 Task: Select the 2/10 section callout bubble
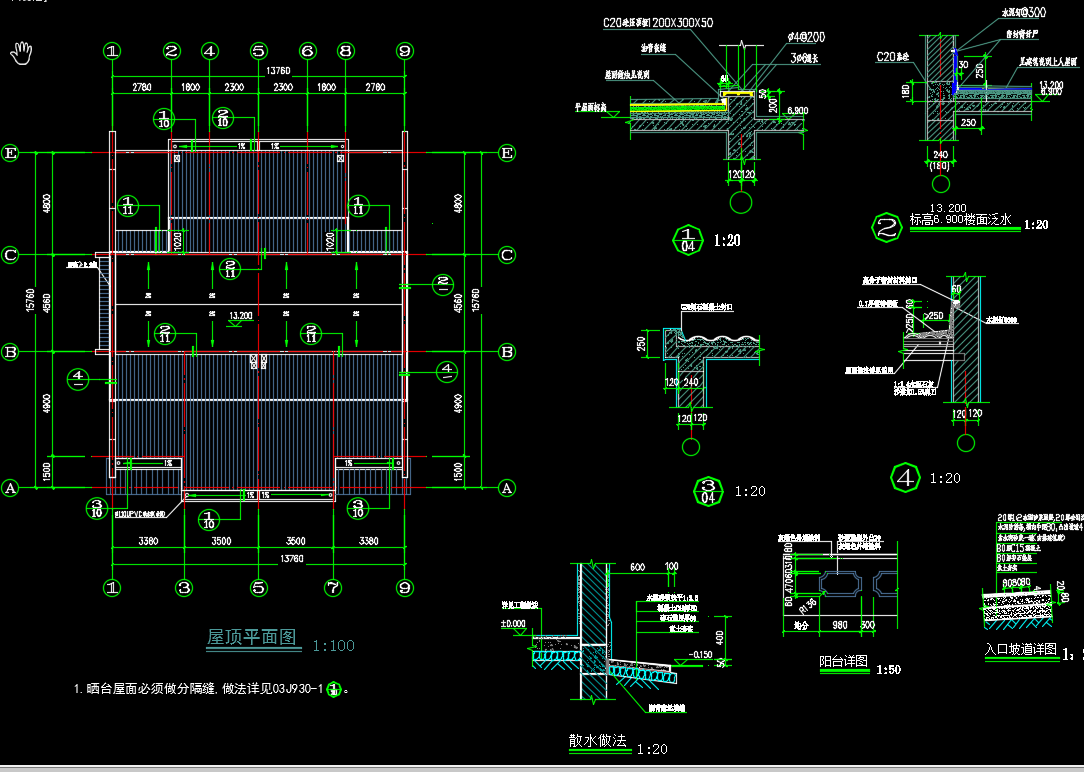coord(223,118)
